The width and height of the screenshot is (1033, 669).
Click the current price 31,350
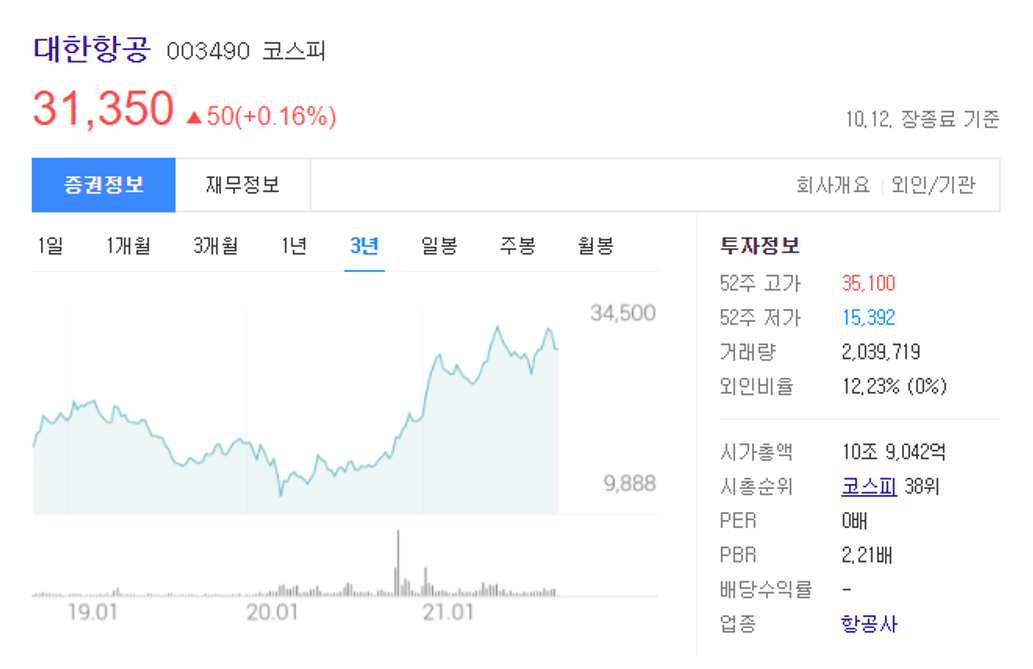[x=103, y=106]
